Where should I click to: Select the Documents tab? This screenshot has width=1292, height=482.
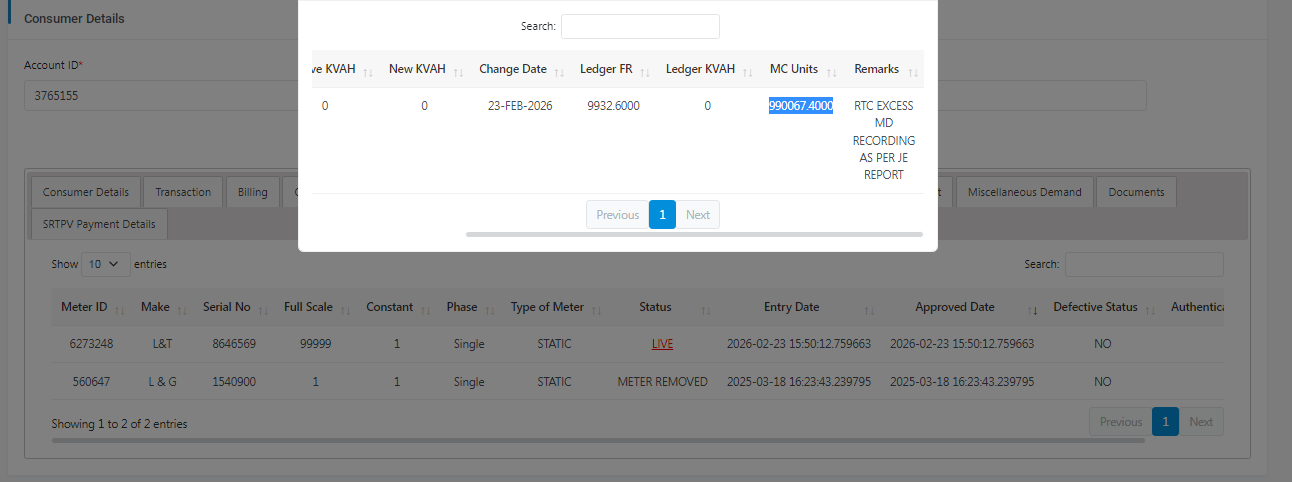1136,192
